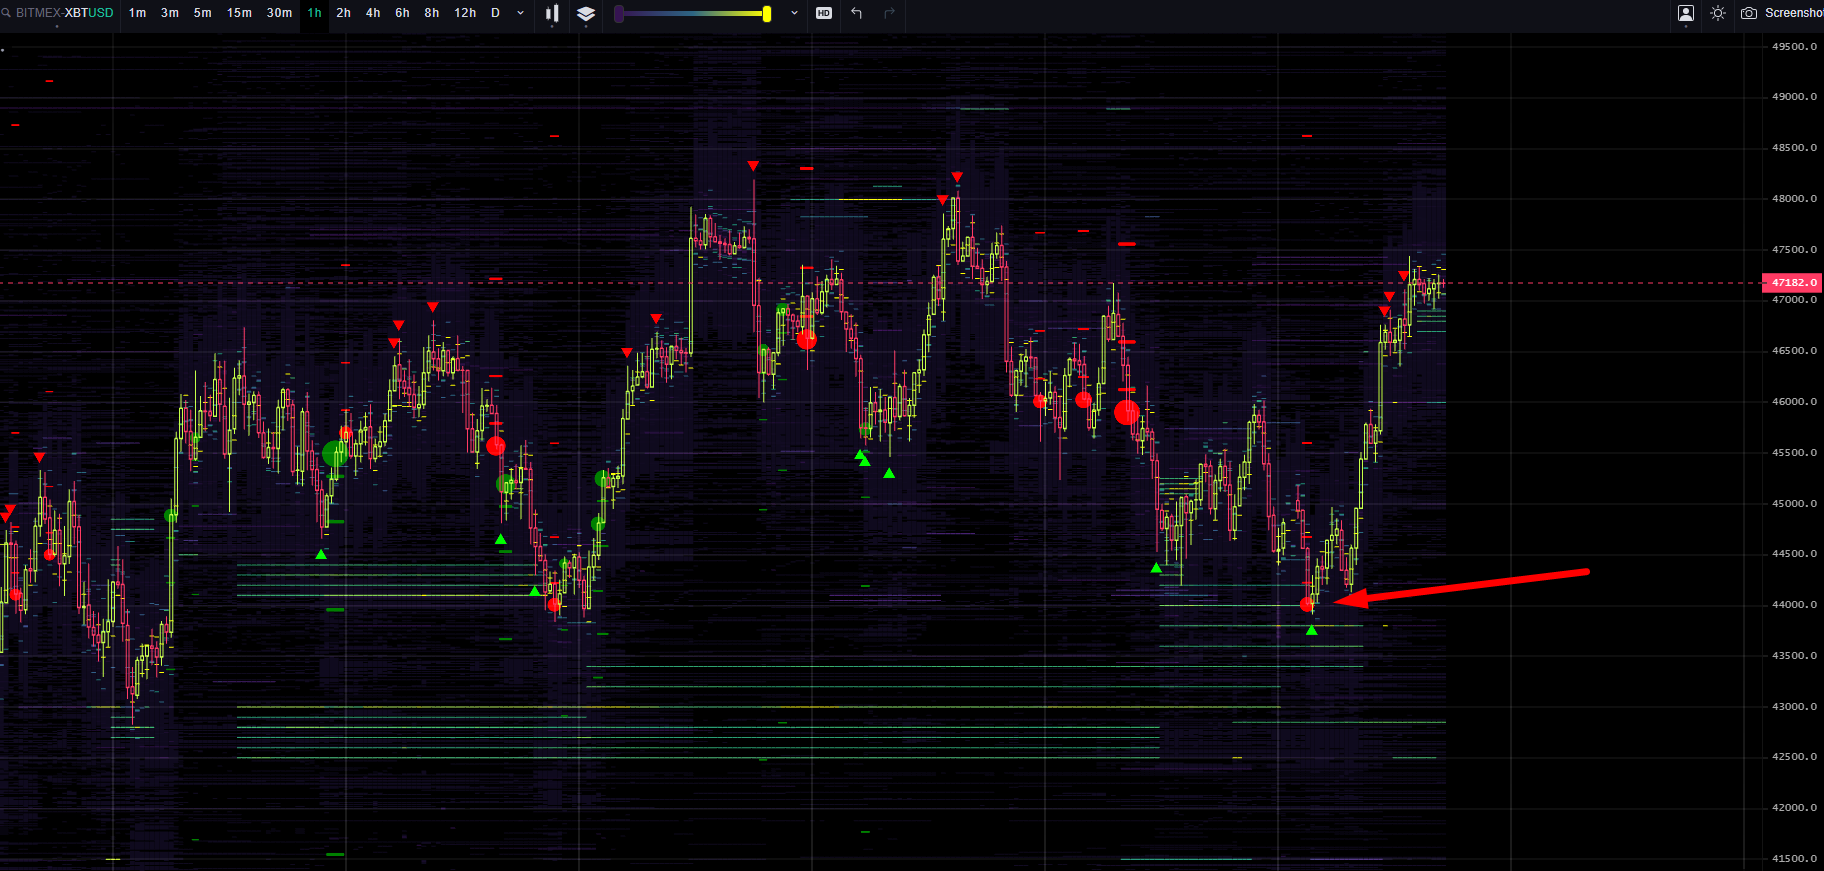
Task: Click the yellow handle on heatmap slider
Action: coord(767,14)
